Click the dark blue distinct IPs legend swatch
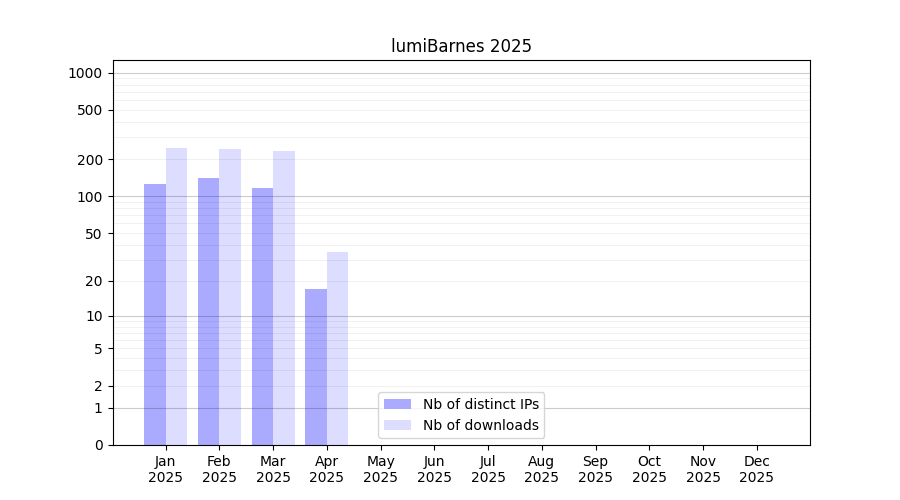Viewport: 900px width, 500px height. 397,404
